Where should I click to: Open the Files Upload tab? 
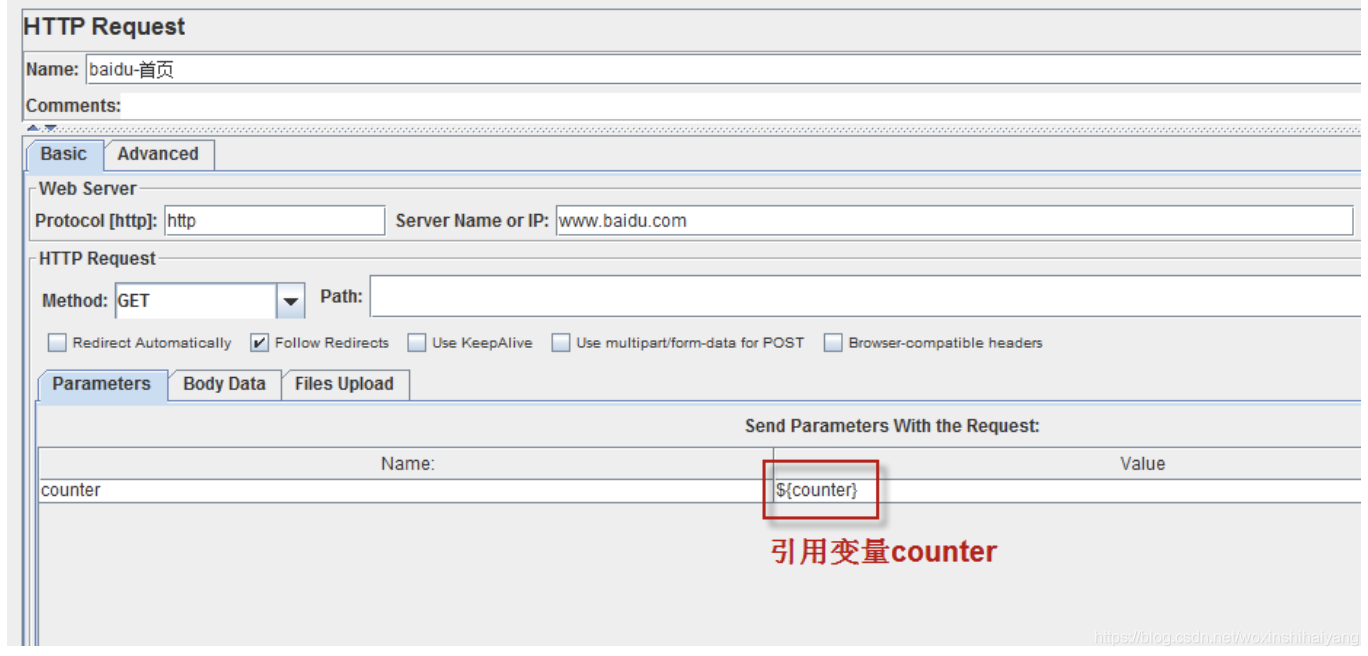(345, 385)
